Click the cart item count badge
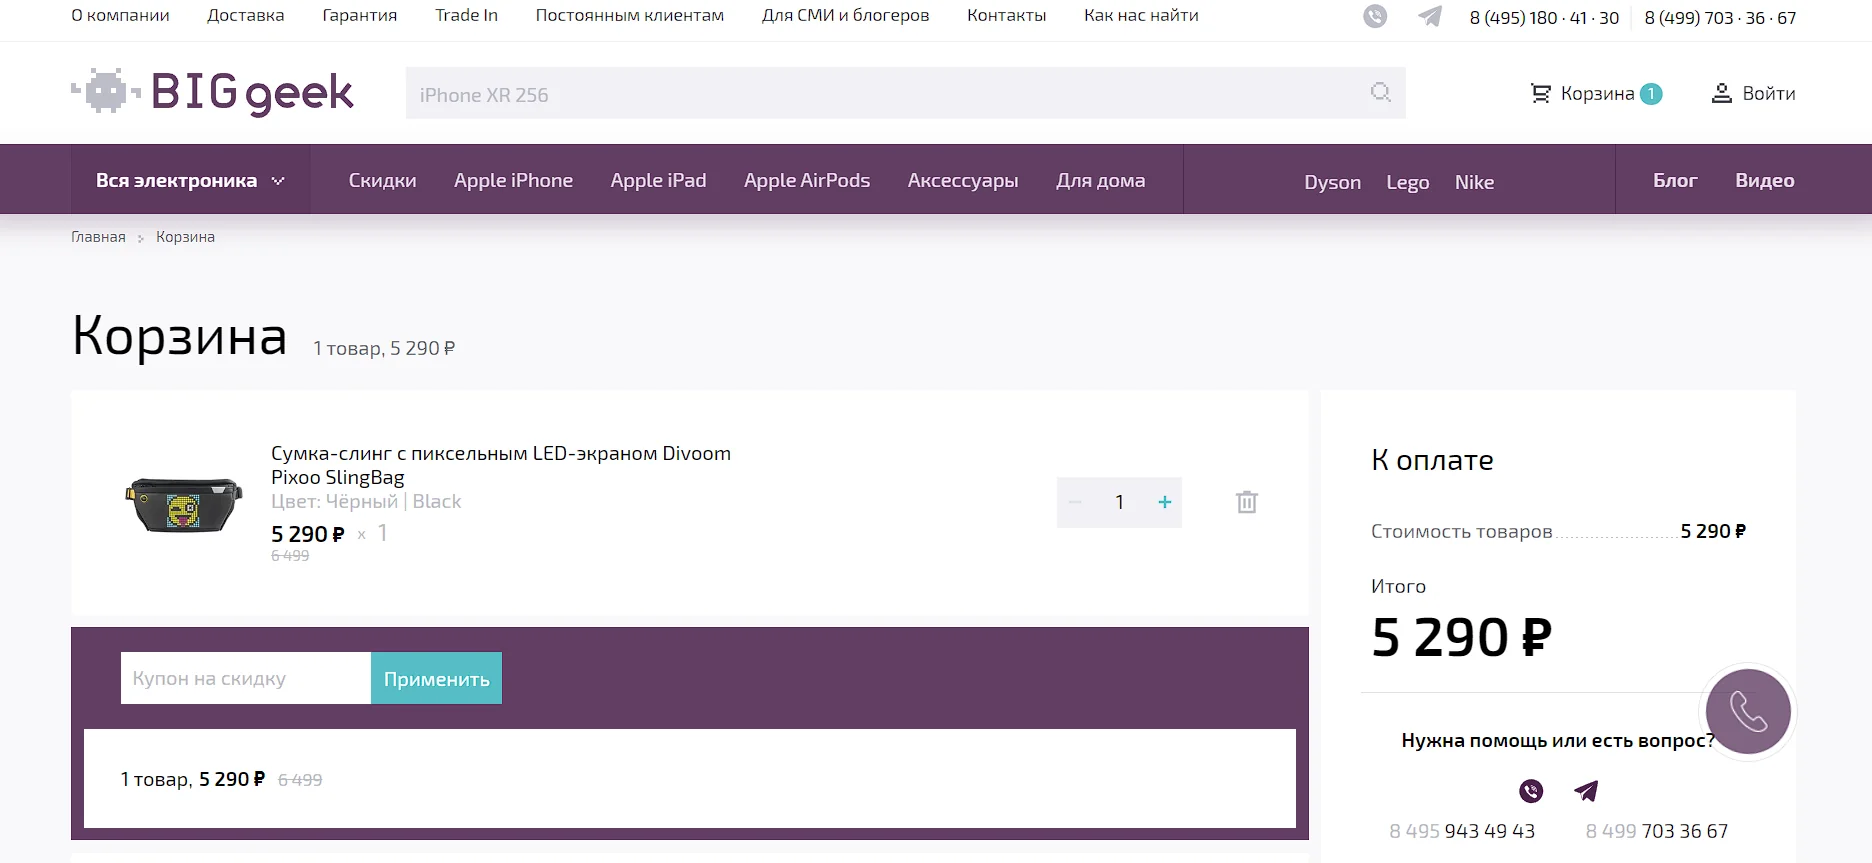 pyautogui.click(x=1652, y=94)
